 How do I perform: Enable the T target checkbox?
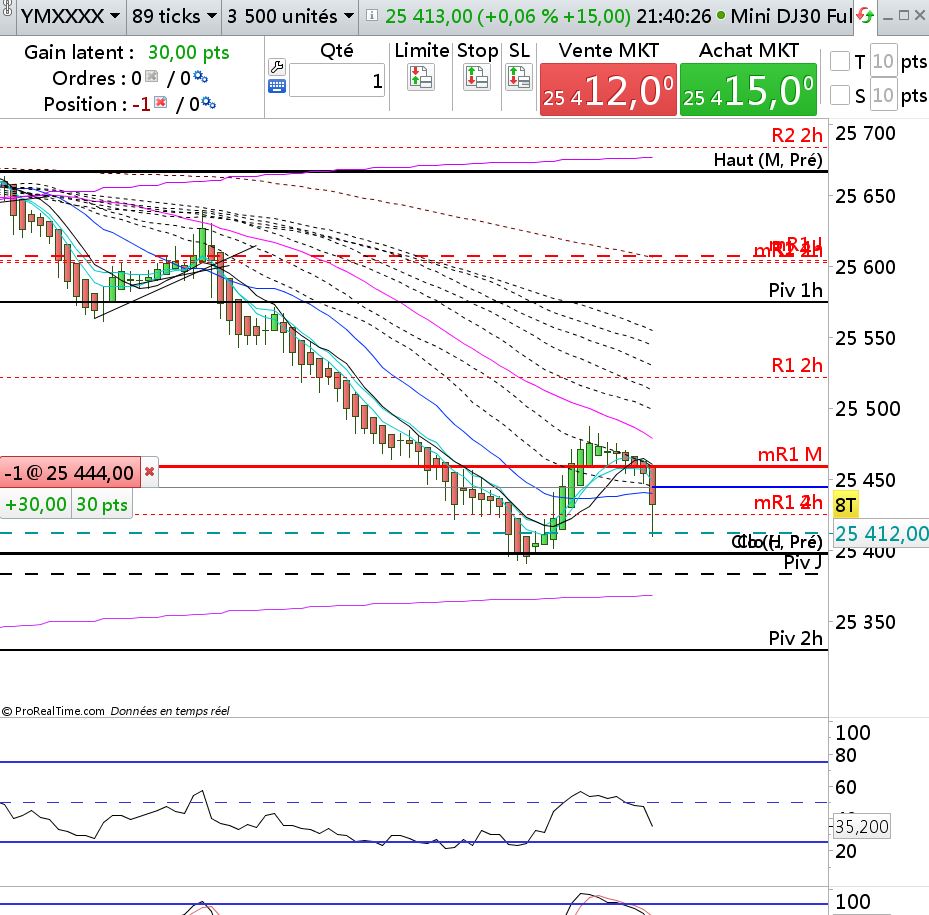840,61
